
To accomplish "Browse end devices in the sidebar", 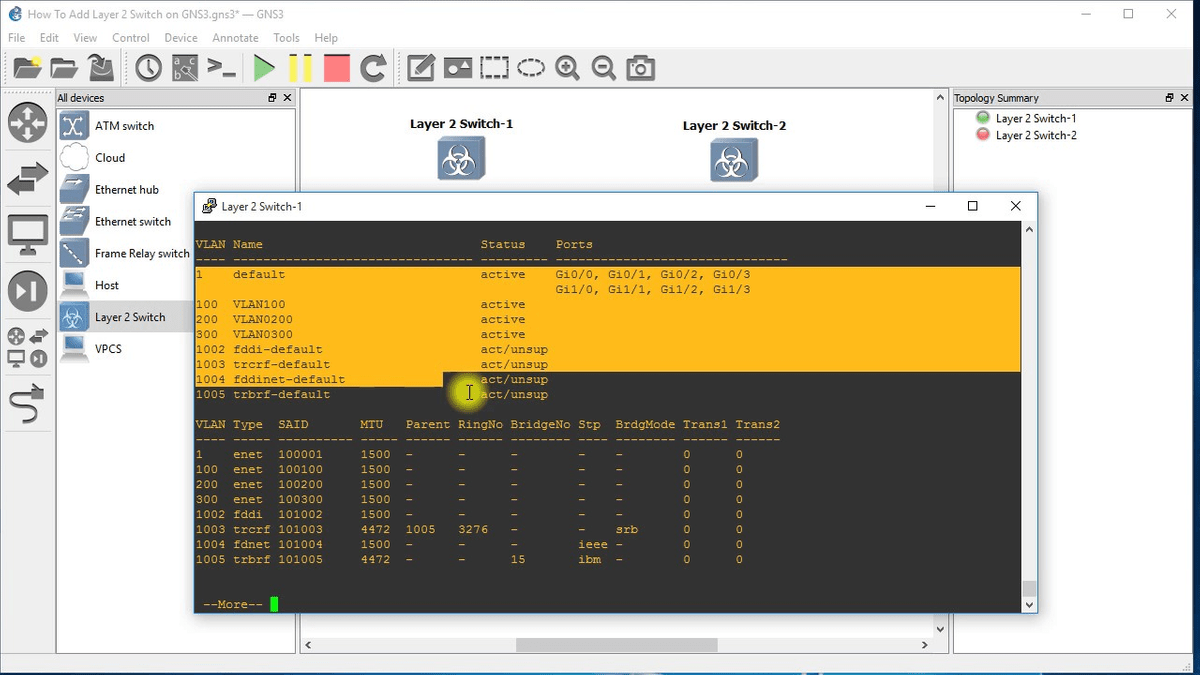I will click(x=27, y=234).
